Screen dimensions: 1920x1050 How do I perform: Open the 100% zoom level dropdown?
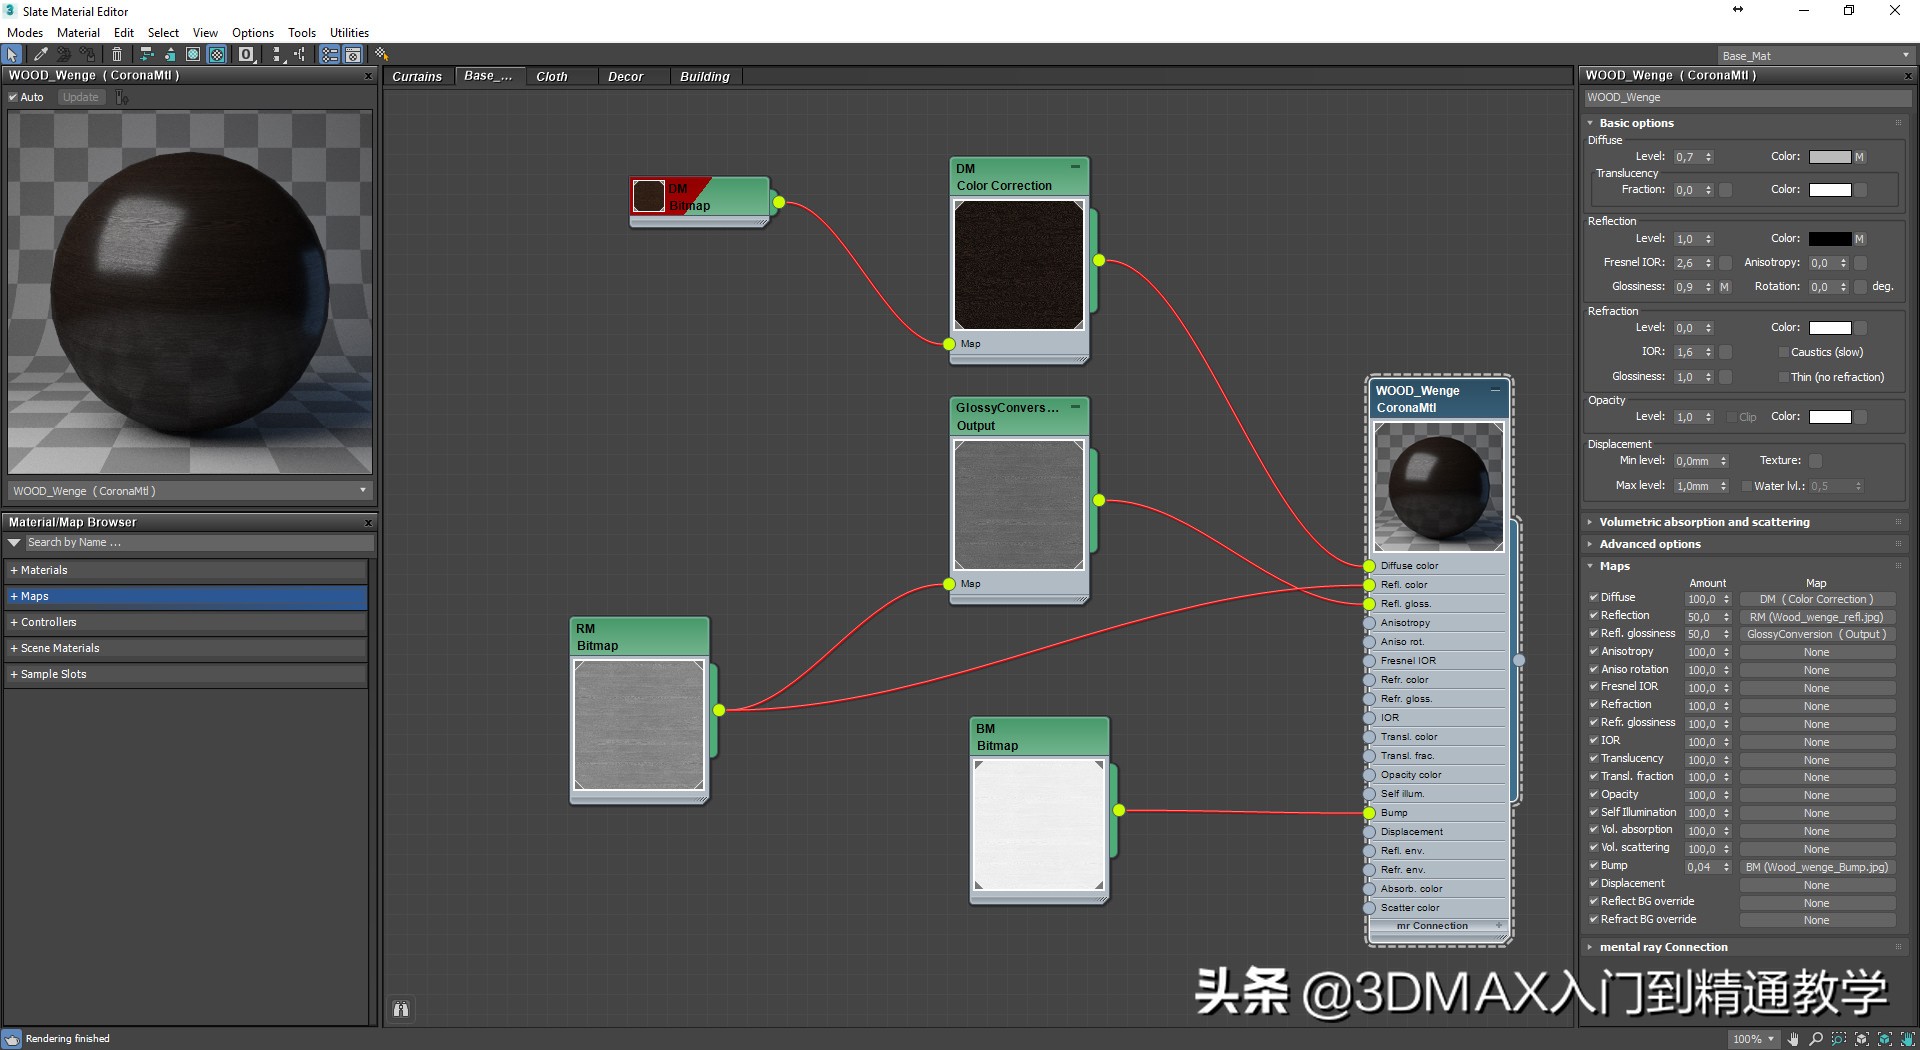(1753, 1039)
